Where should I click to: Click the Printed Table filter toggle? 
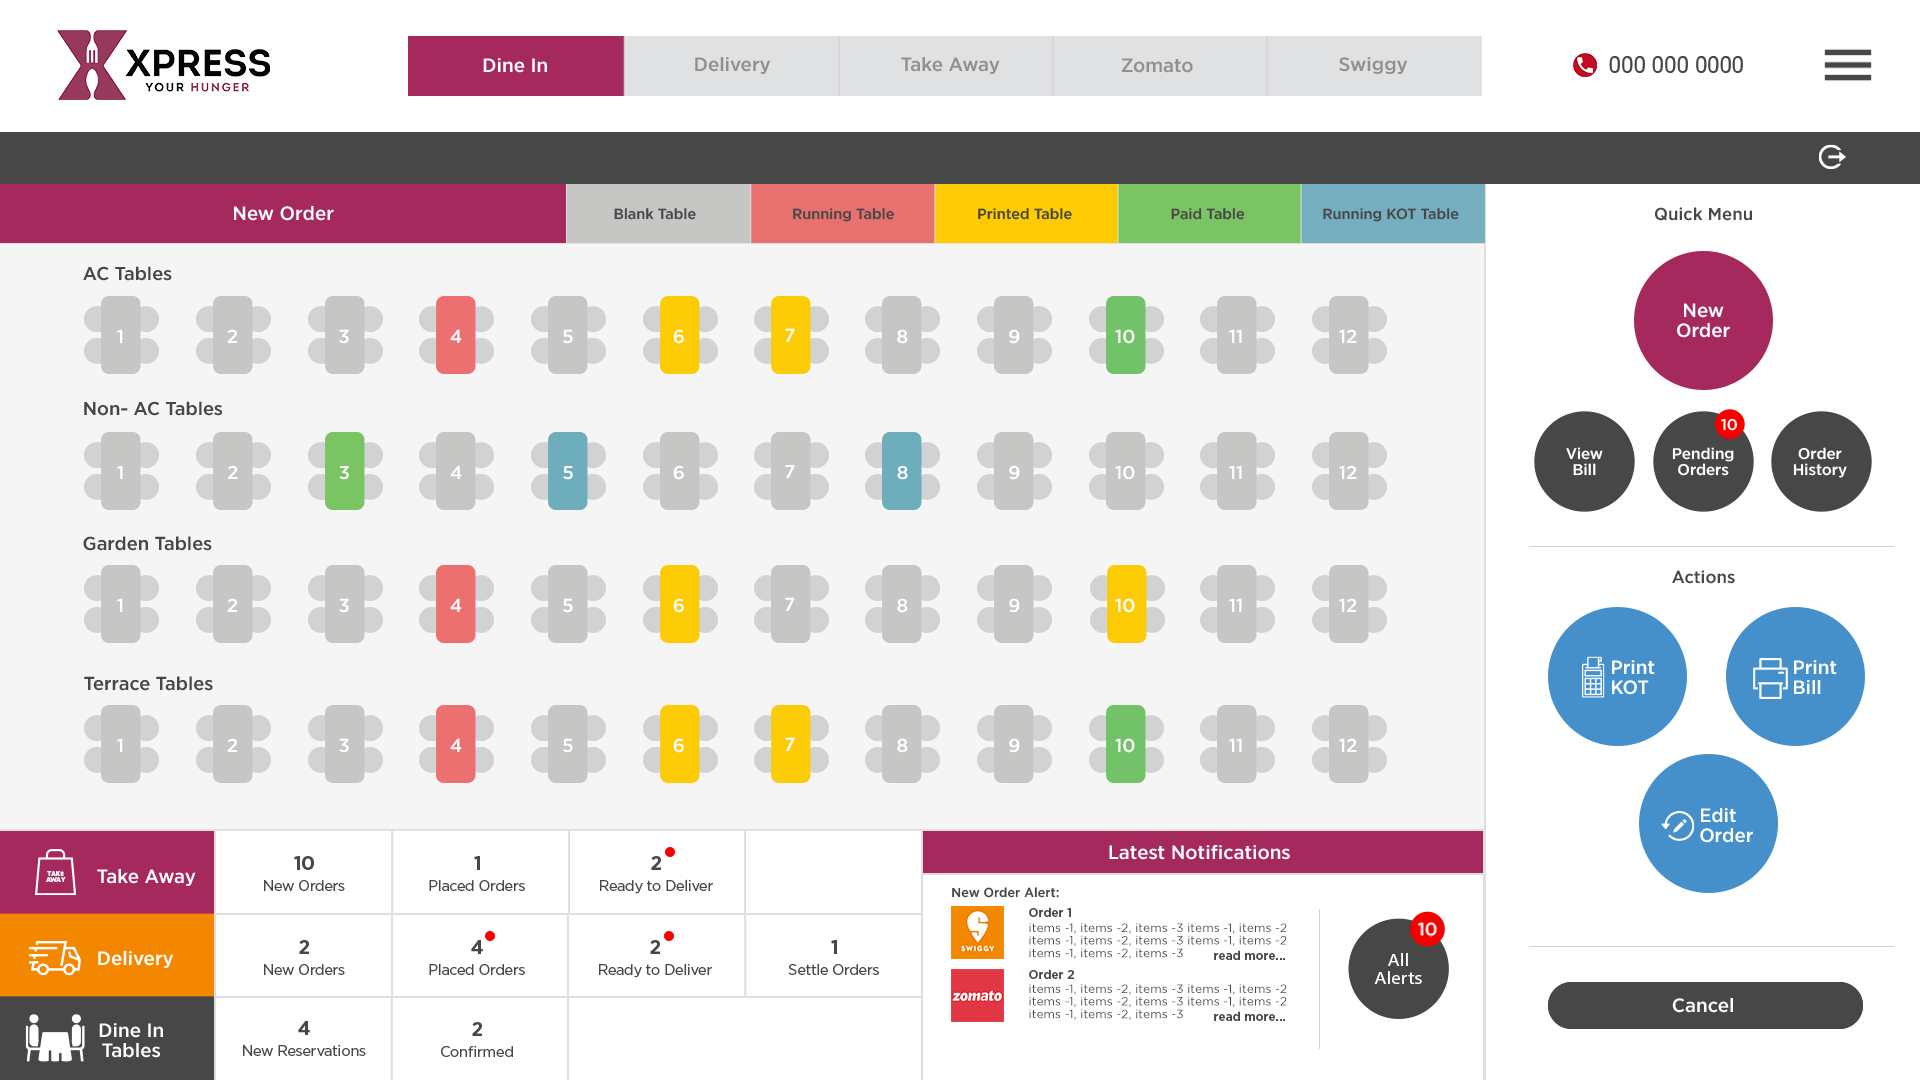(1025, 212)
